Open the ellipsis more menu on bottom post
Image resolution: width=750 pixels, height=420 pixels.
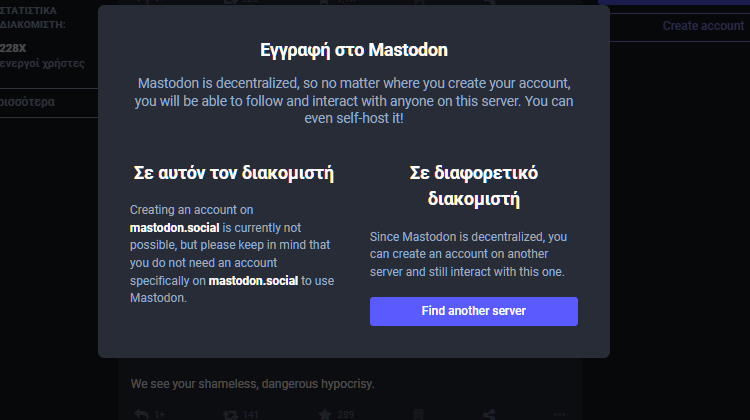pos(559,415)
